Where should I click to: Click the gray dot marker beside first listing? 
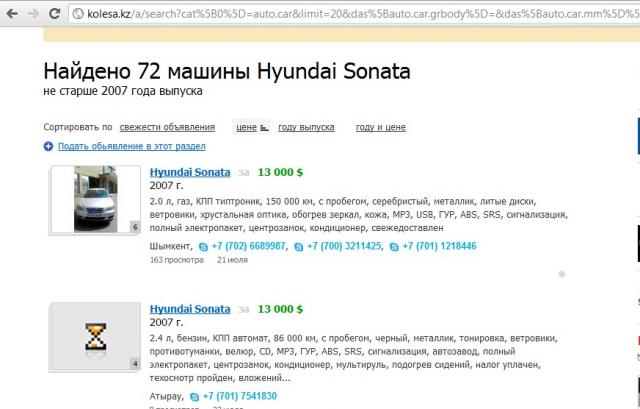[562, 274]
